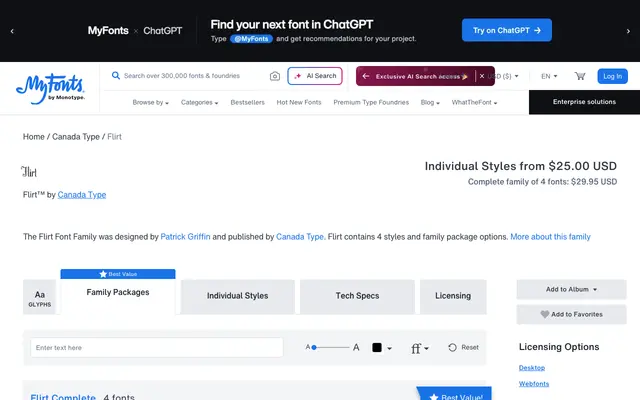Click back arrow in Exclusive AI Search banner
This screenshot has height=400, width=640.
coord(366,76)
